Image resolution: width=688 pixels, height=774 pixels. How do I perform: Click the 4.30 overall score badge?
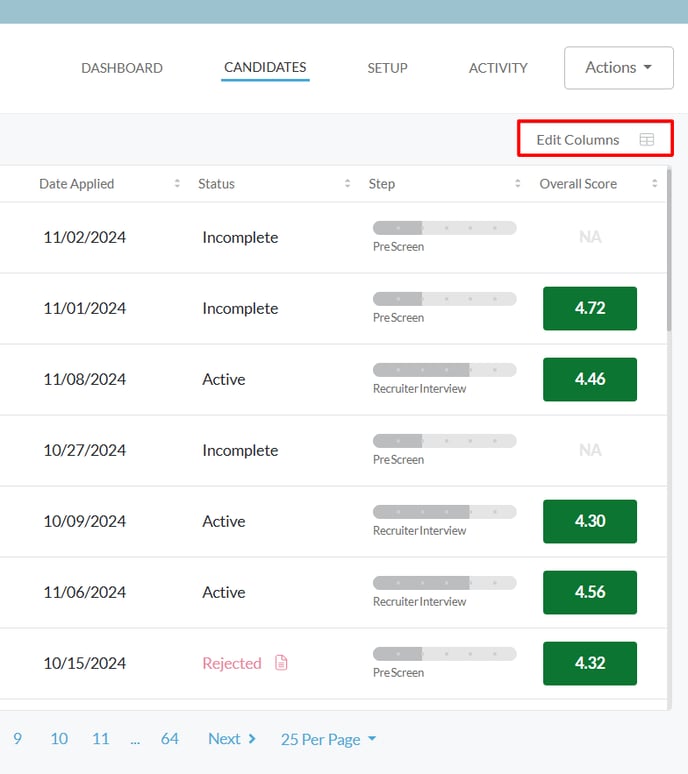(x=590, y=521)
